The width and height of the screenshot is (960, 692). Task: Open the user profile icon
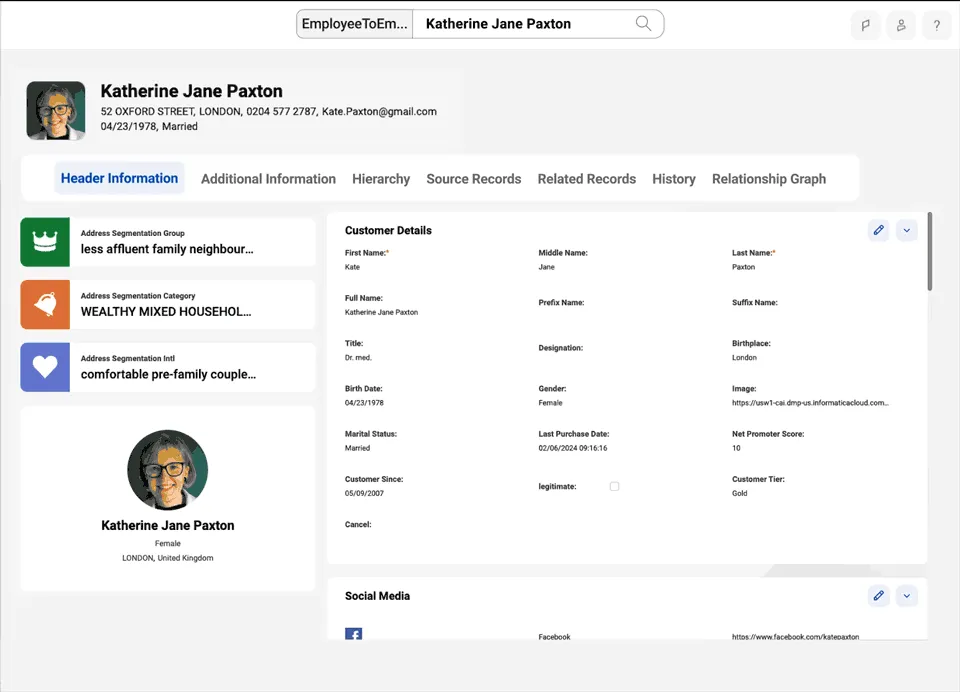pyautogui.click(x=901, y=26)
